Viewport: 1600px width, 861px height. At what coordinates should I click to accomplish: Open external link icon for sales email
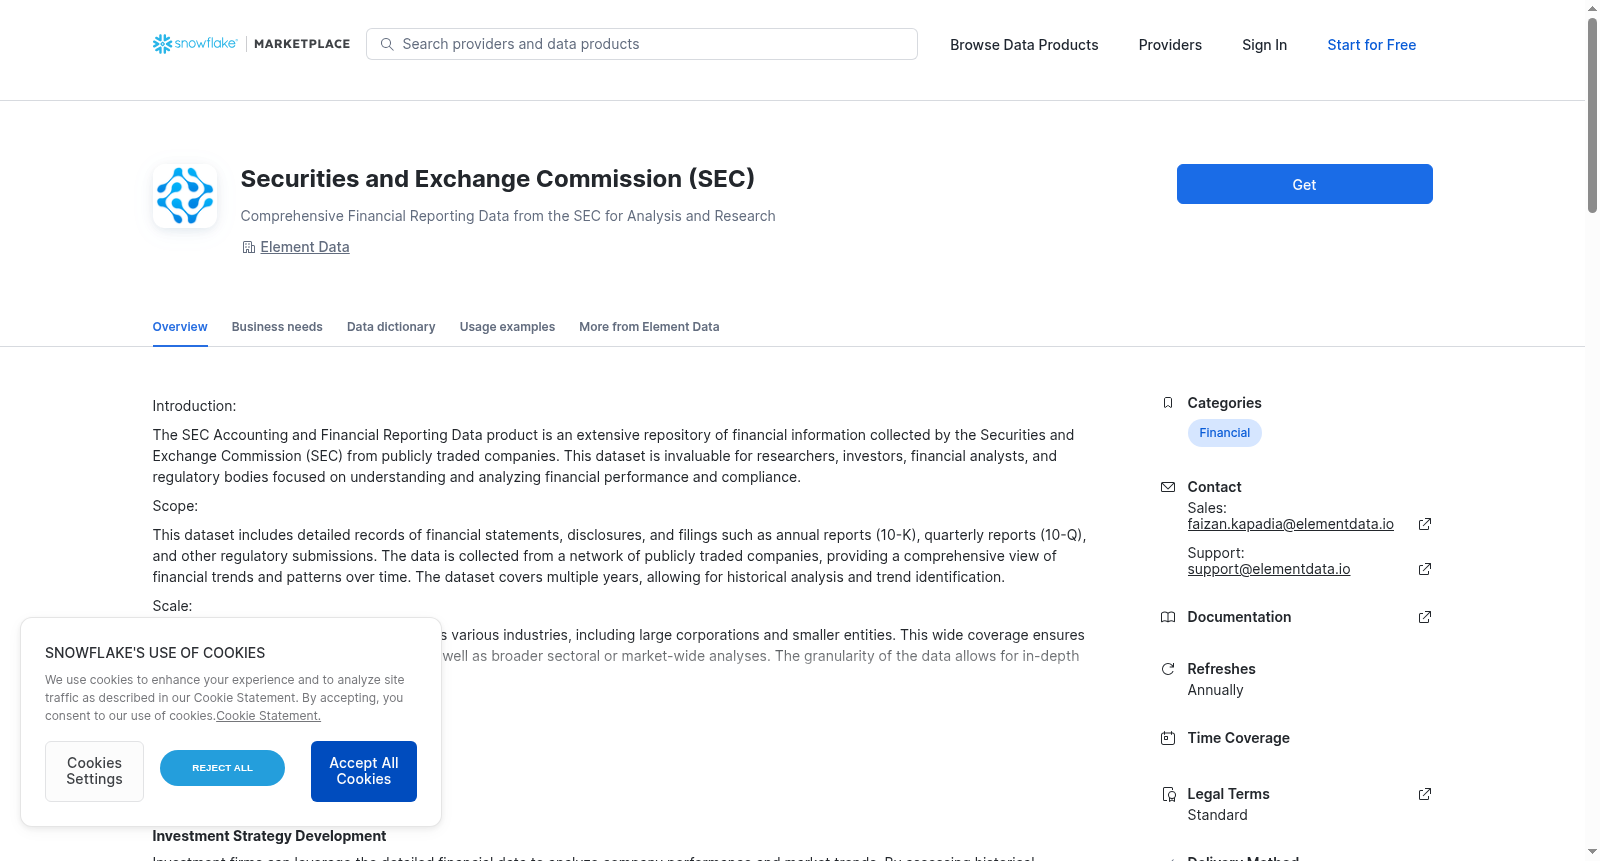pos(1425,524)
